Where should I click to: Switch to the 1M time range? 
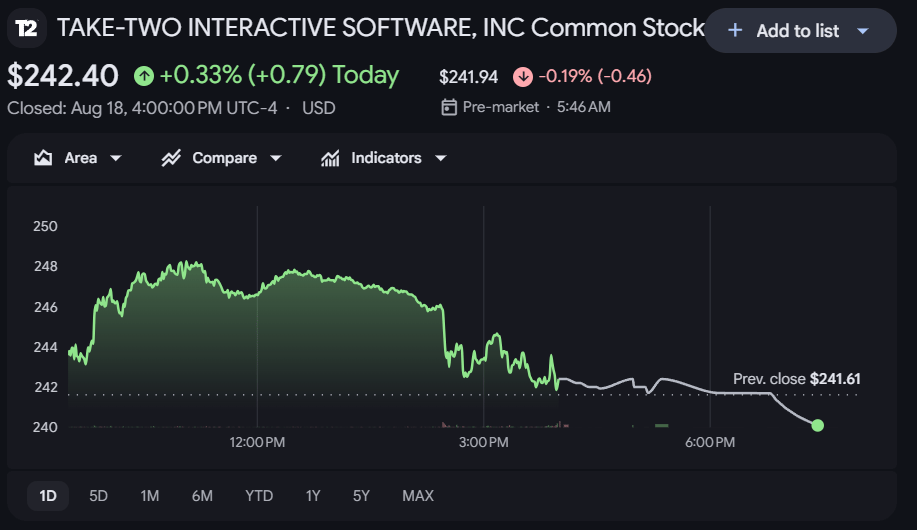[150, 496]
